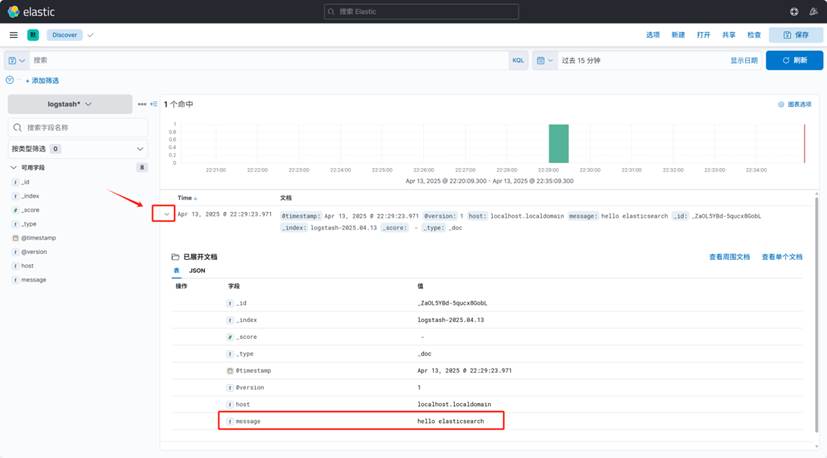This screenshot has width=827, height=458.
Task: Click the 检查 (Inspect) menu item
Action: point(754,35)
